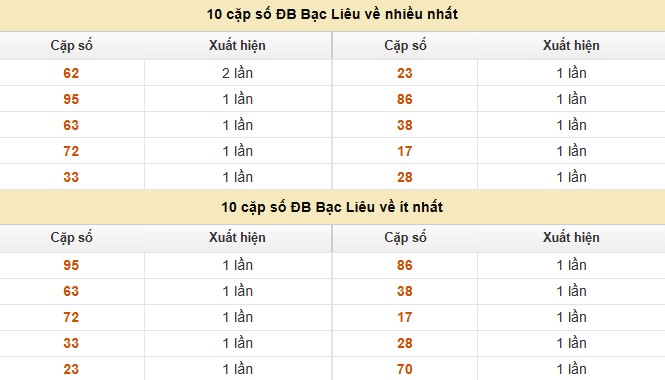Pick pair 23 in the "ít nhất" table

click(x=71, y=369)
